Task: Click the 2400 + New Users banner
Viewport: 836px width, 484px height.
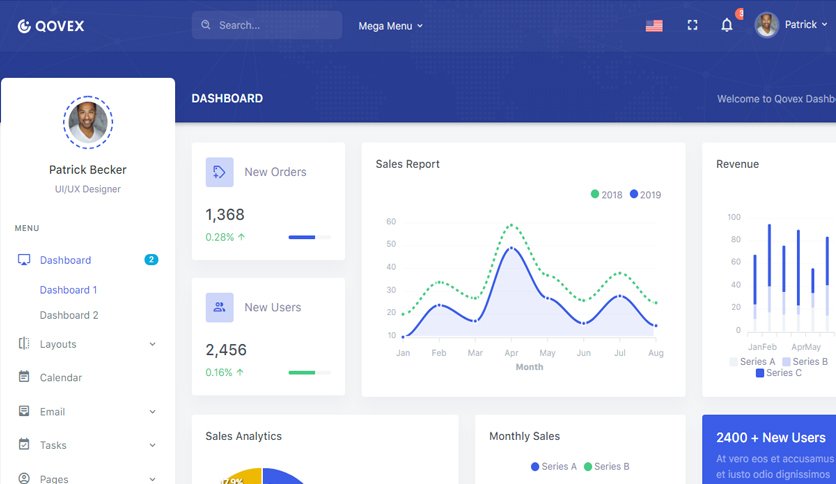Action: pos(769,449)
